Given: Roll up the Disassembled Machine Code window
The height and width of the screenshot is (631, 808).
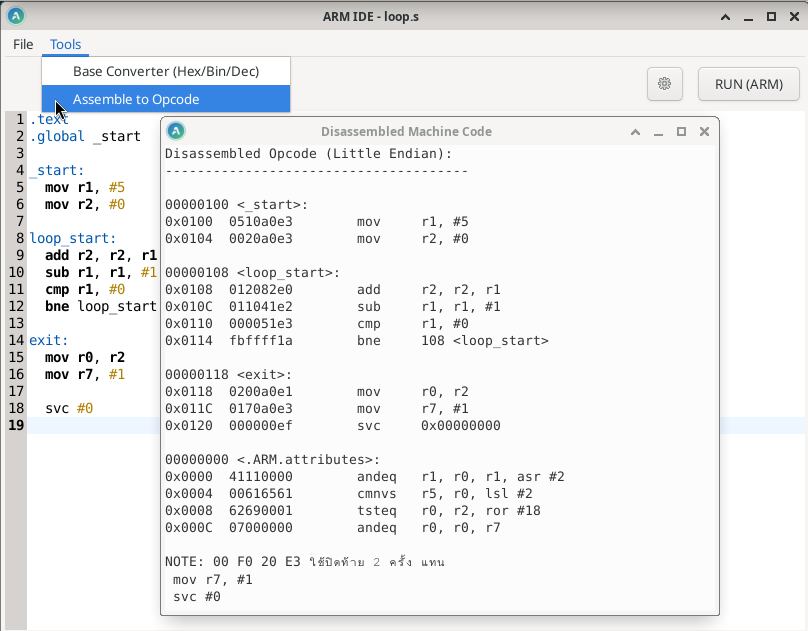Looking at the screenshot, I should coord(635,132).
